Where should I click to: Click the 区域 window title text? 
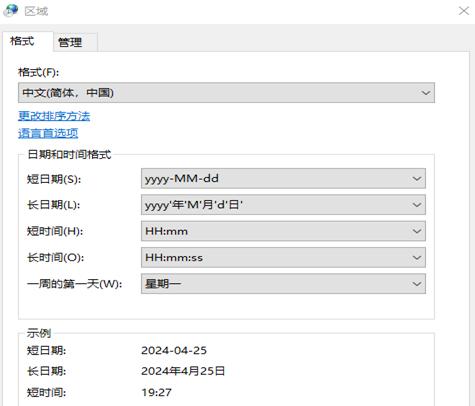[36, 11]
